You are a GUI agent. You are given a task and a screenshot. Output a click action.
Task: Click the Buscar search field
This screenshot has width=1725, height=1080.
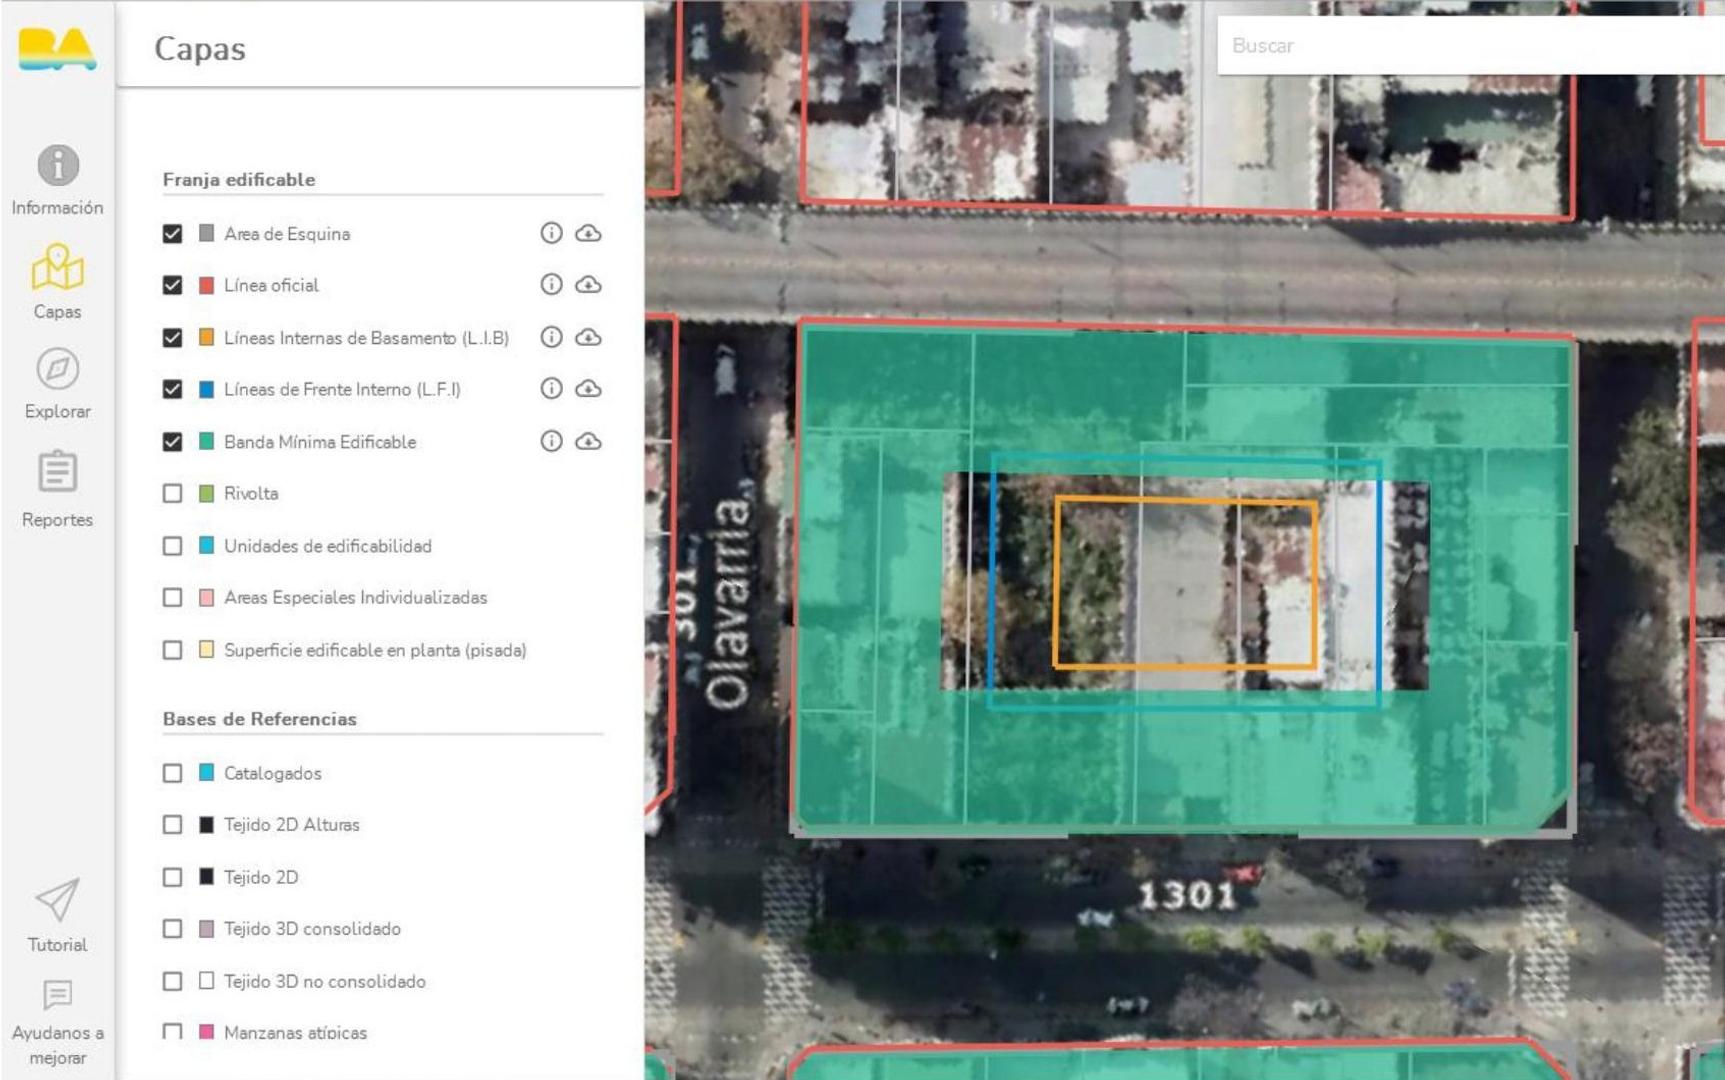click(x=1470, y=46)
